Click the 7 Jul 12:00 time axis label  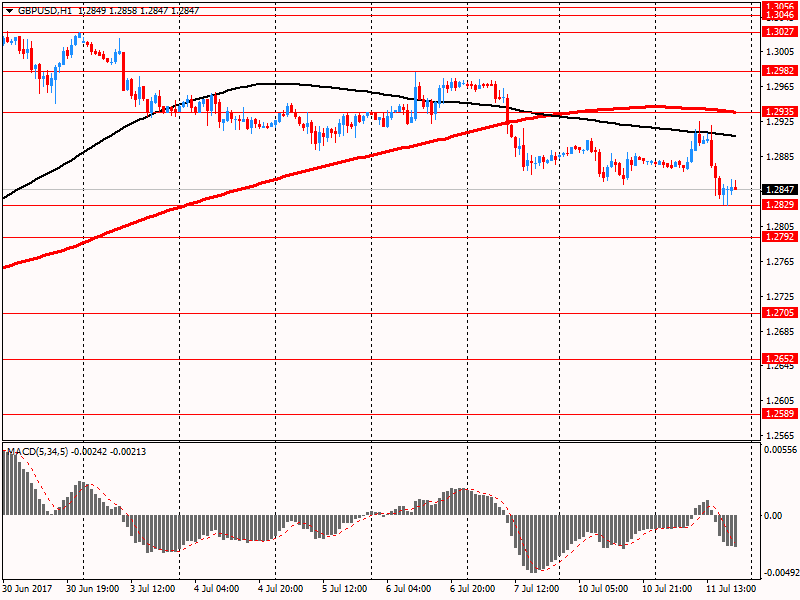536,589
